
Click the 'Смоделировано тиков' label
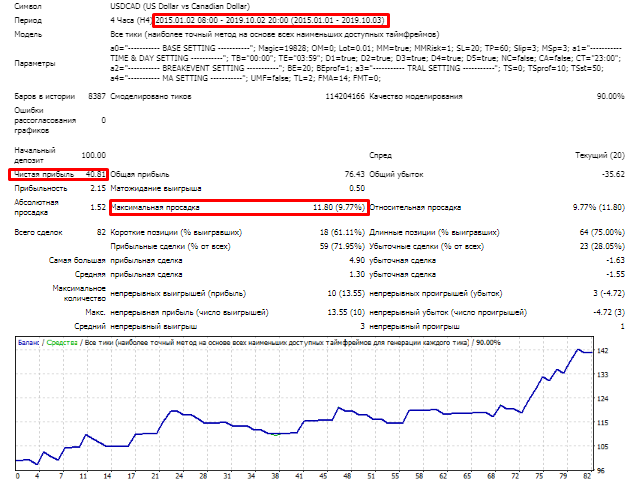(151, 97)
